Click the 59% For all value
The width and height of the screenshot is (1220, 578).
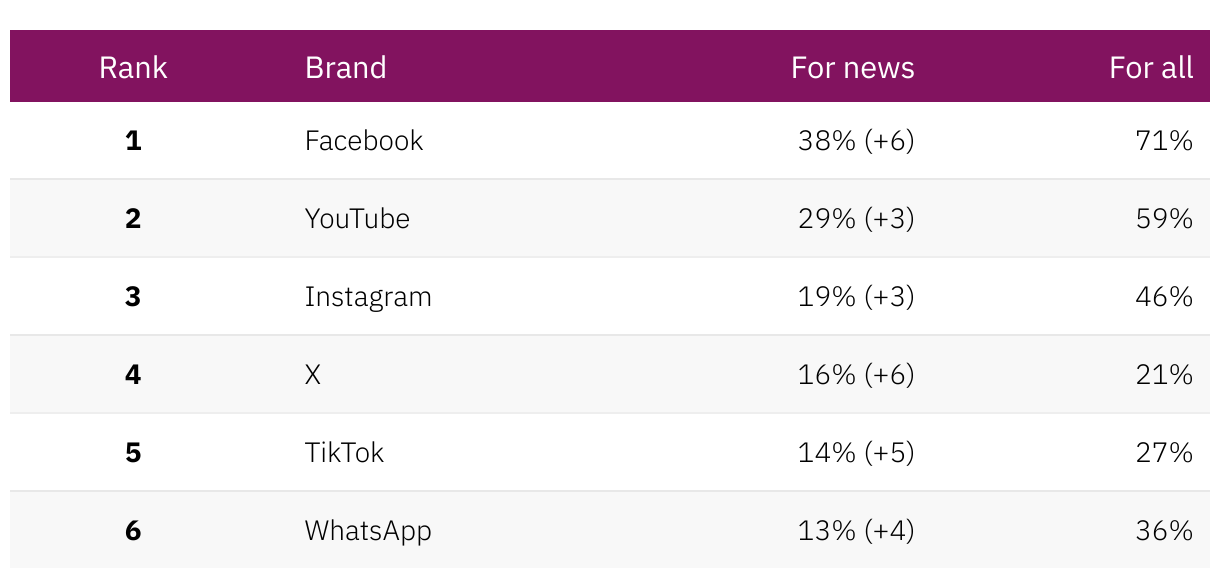(x=1164, y=219)
